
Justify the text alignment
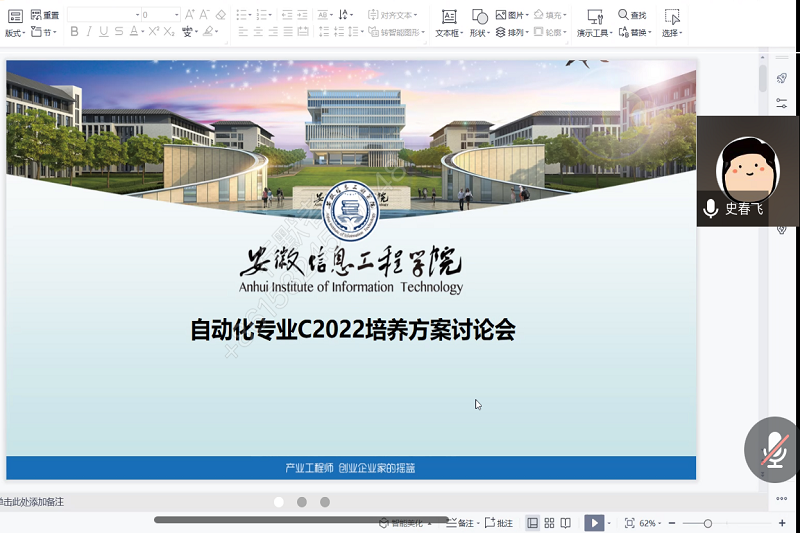[288, 32]
